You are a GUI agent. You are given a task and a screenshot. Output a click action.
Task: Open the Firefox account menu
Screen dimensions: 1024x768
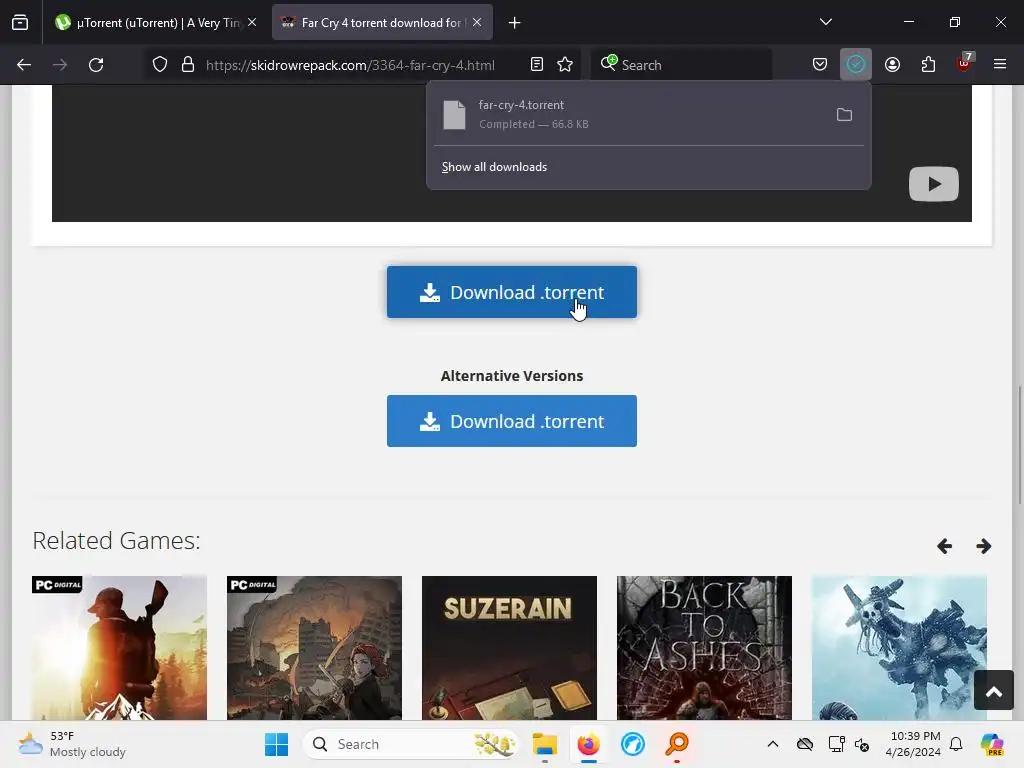click(892, 64)
